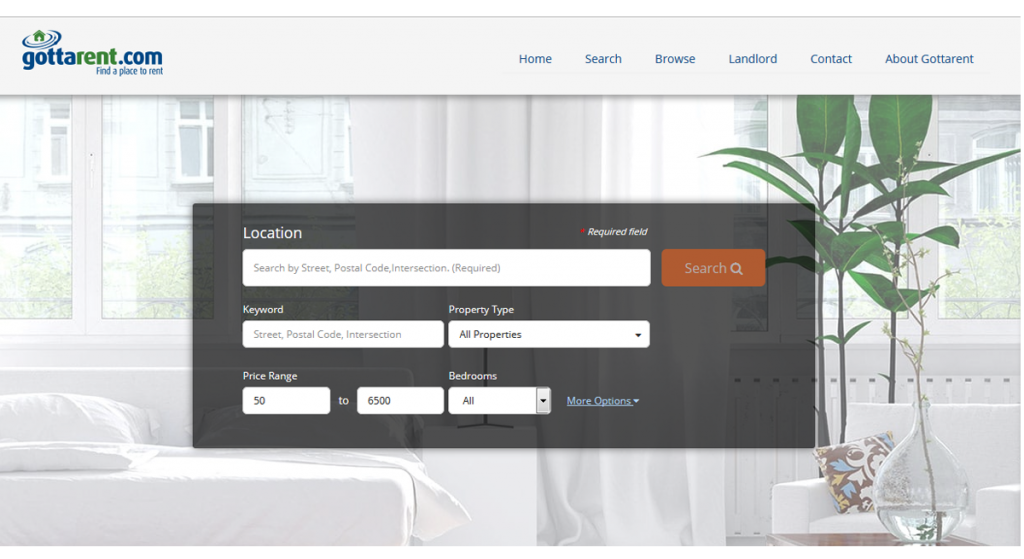
Task: Click the Bedrooms label
Action: [x=472, y=375]
